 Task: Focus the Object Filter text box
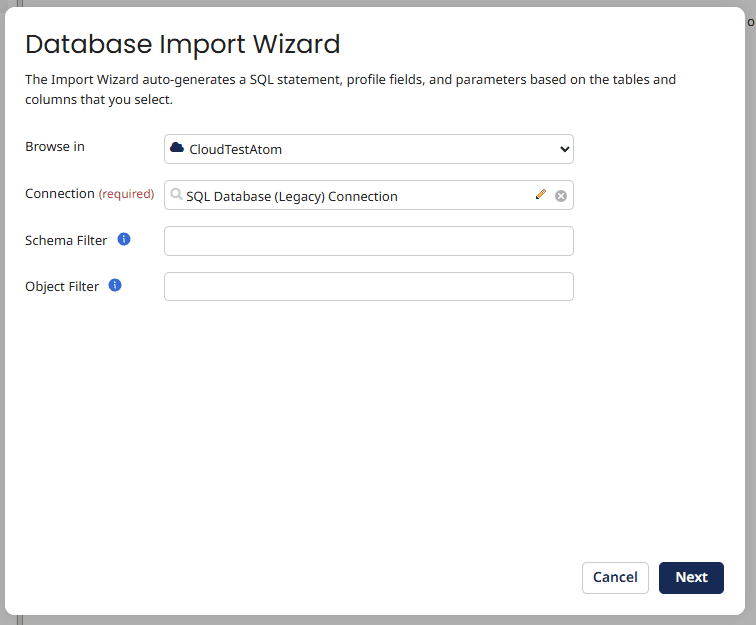pyautogui.click(x=368, y=287)
